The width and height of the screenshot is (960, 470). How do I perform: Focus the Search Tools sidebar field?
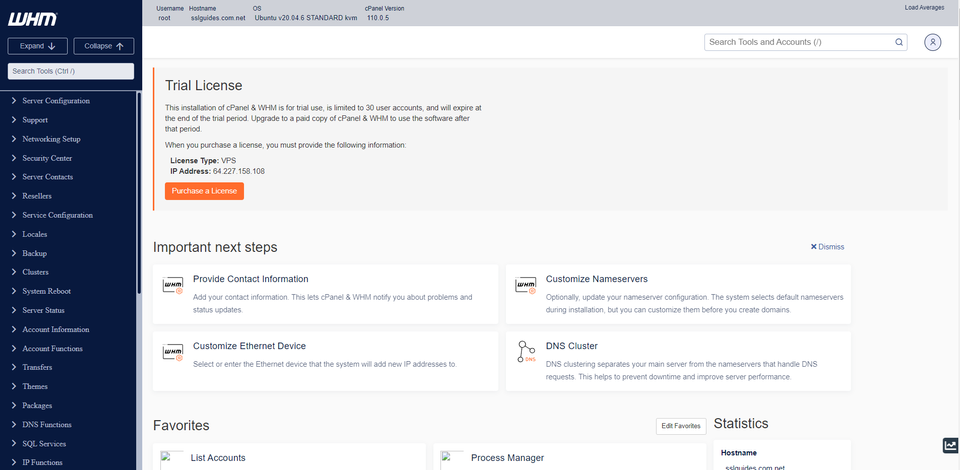pos(70,71)
